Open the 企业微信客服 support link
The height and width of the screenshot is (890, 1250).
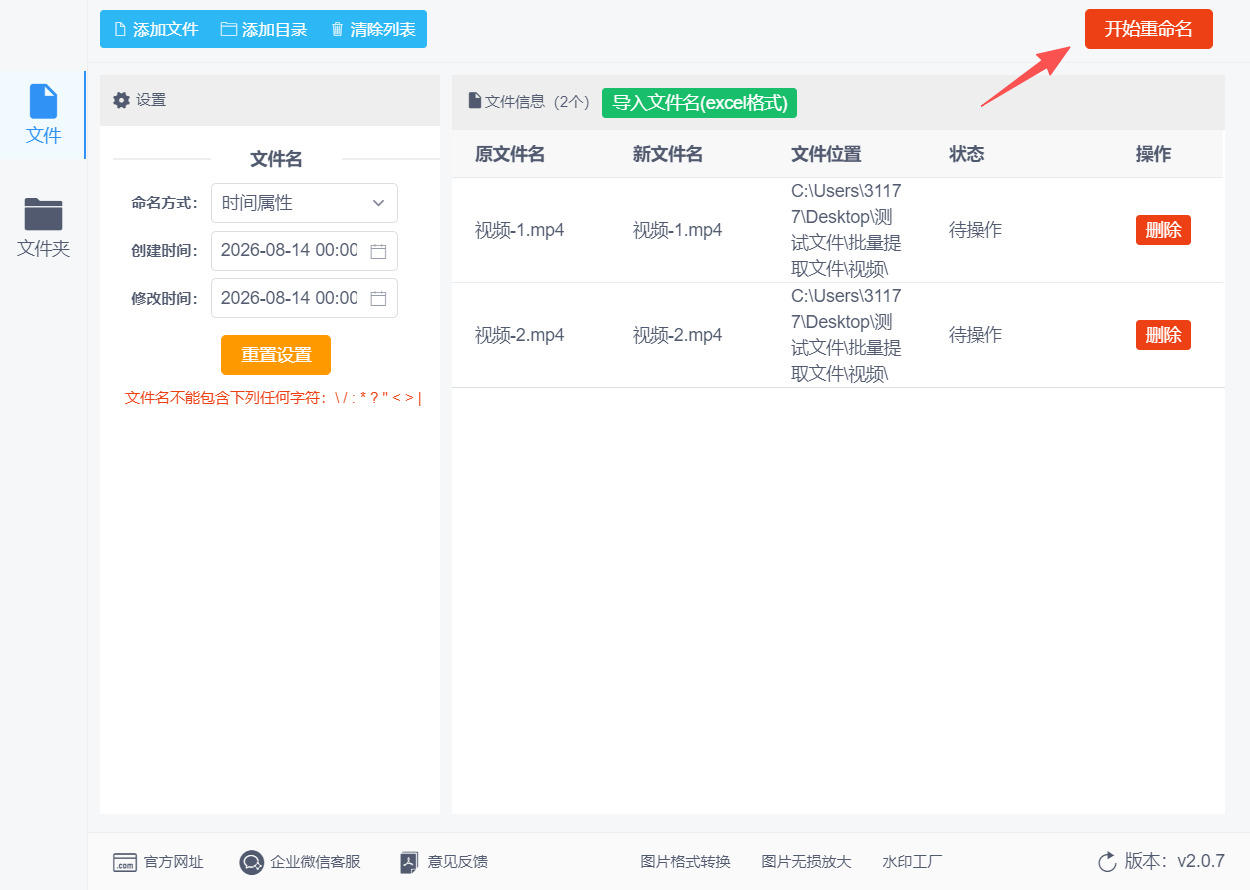tap(315, 862)
